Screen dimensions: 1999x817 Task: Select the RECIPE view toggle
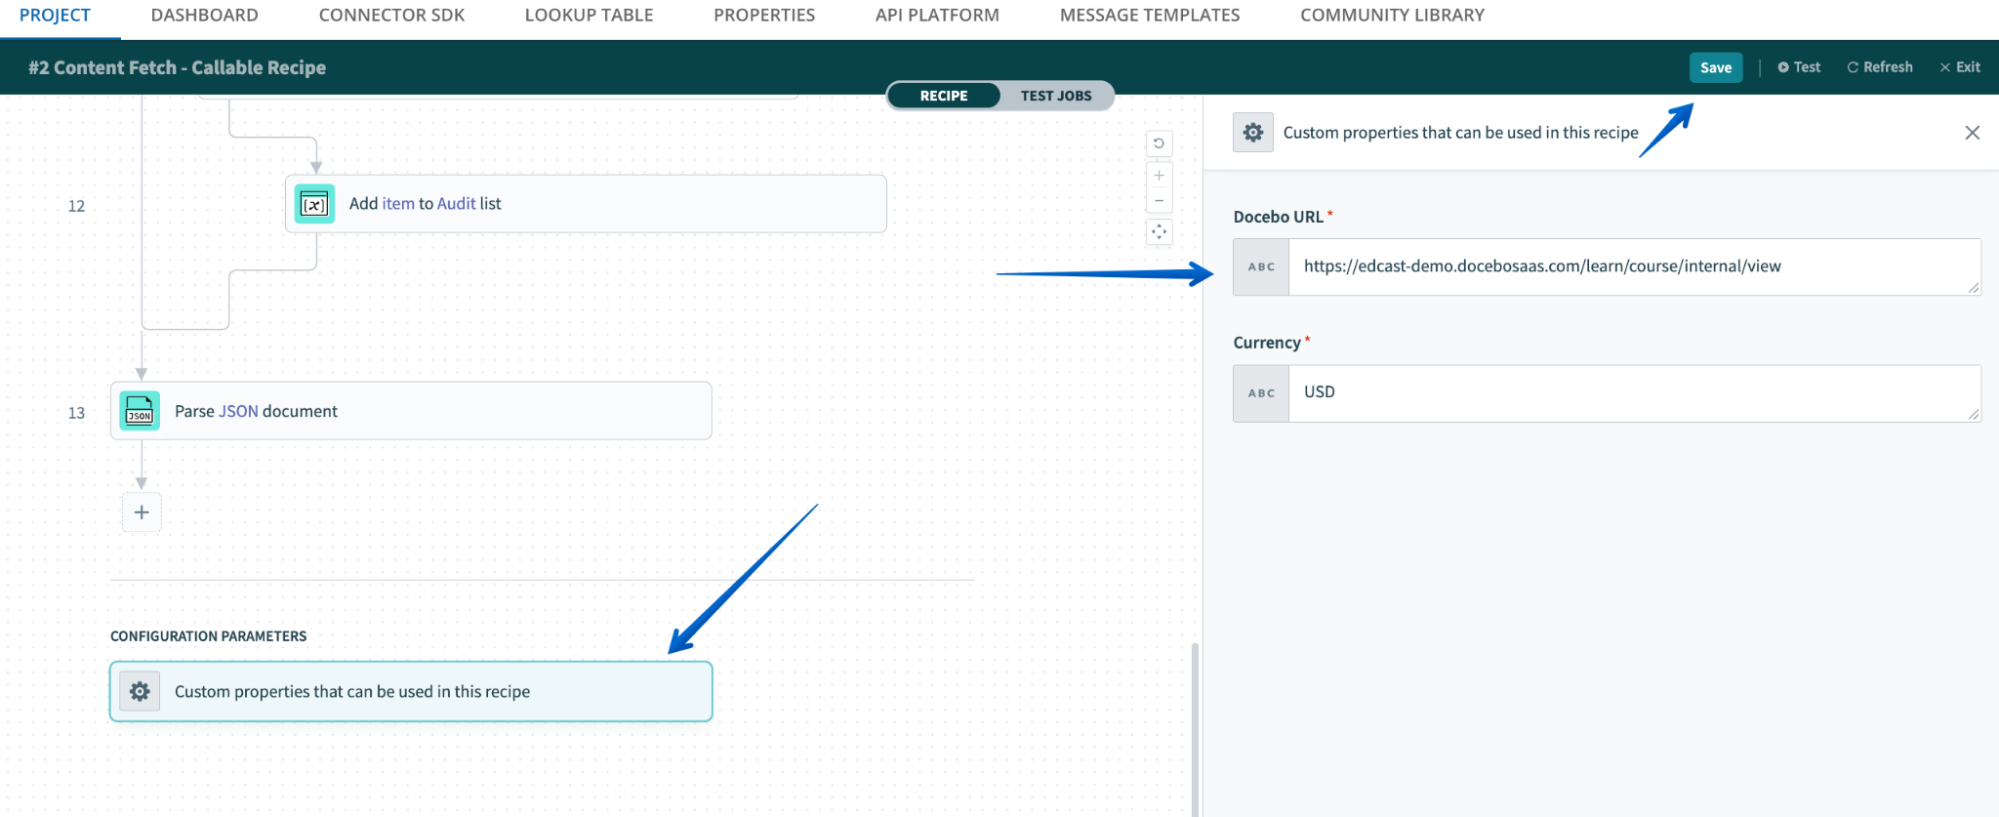(x=944, y=95)
